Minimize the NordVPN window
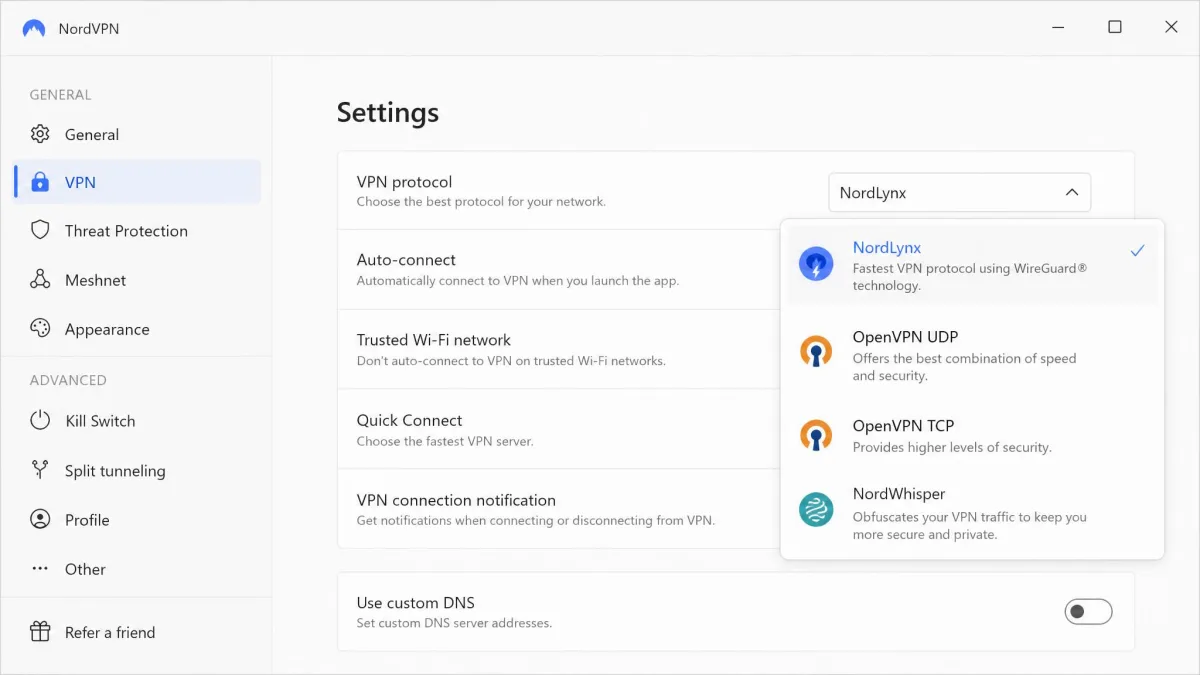The width and height of the screenshot is (1200, 675). click(x=1058, y=27)
